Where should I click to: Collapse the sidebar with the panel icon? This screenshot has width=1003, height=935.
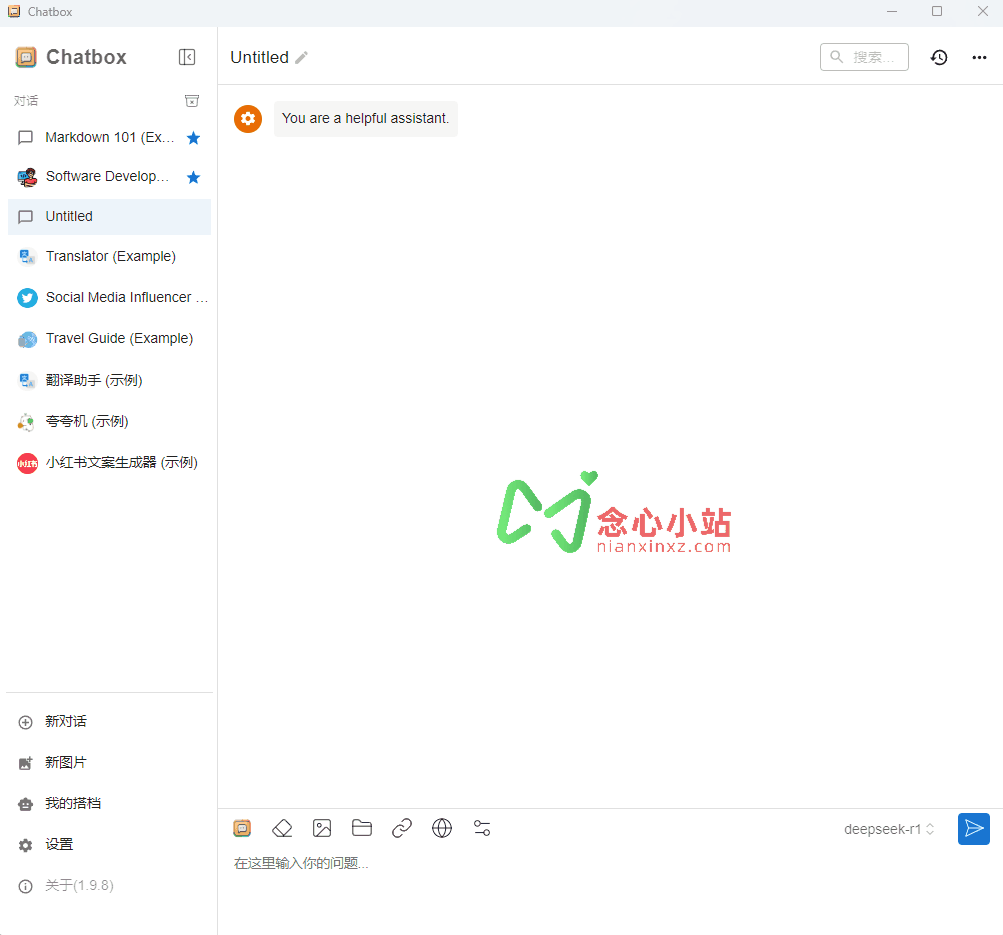pos(187,57)
